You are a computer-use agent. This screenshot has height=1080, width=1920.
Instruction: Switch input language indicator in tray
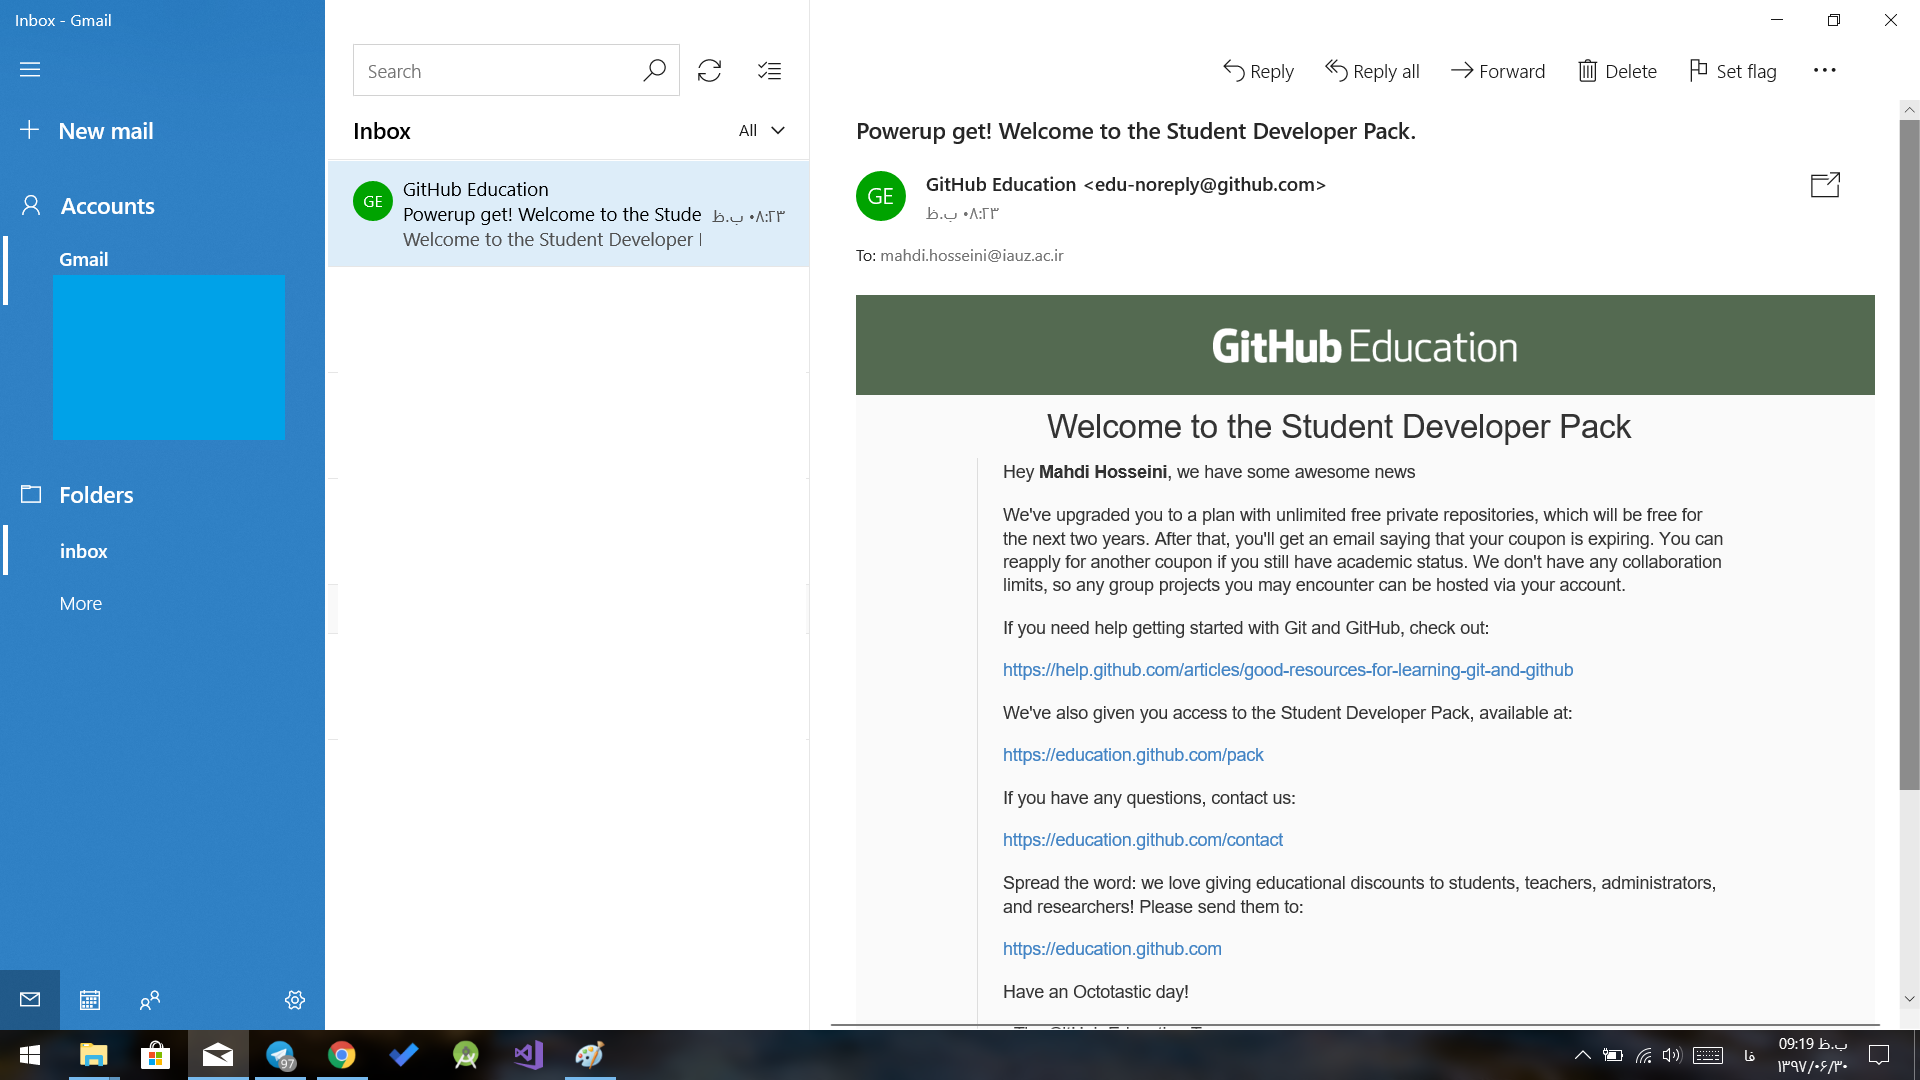pos(1749,1055)
